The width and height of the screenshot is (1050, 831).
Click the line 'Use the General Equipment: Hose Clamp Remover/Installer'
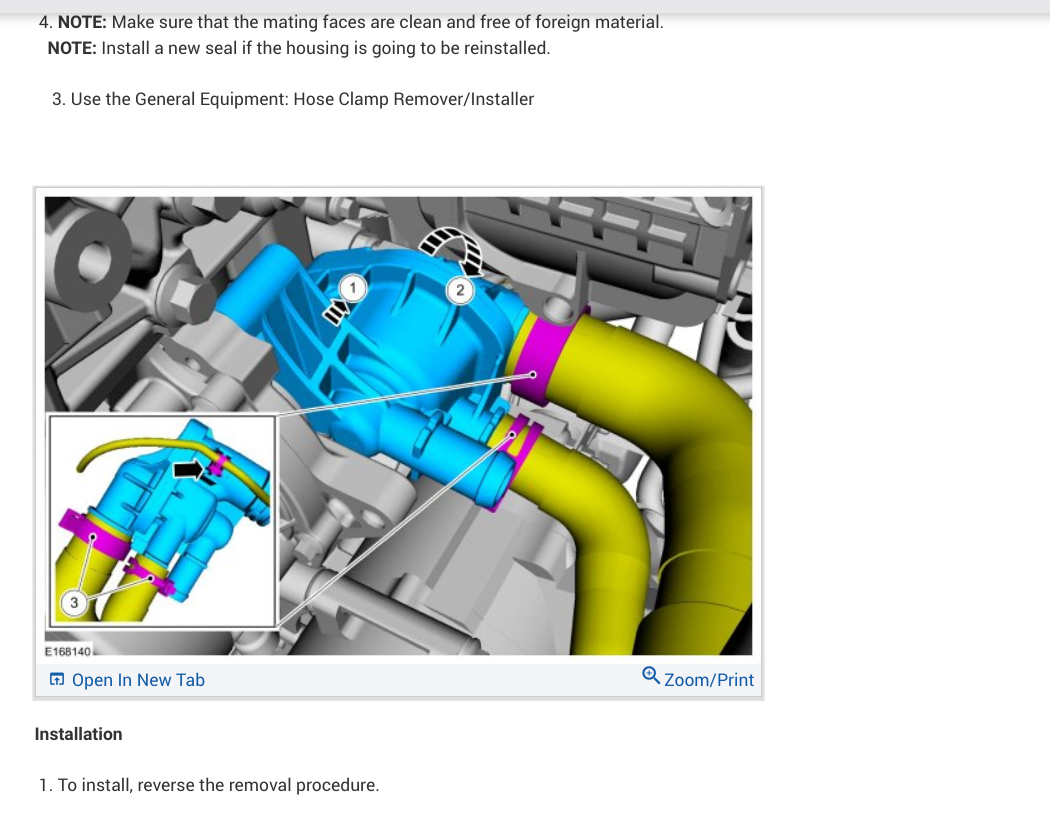(302, 99)
